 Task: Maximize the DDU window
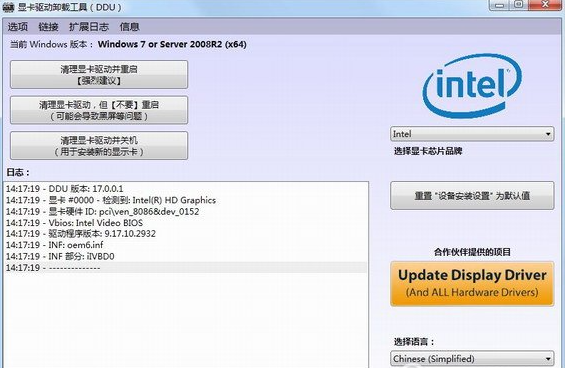[519, 5]
